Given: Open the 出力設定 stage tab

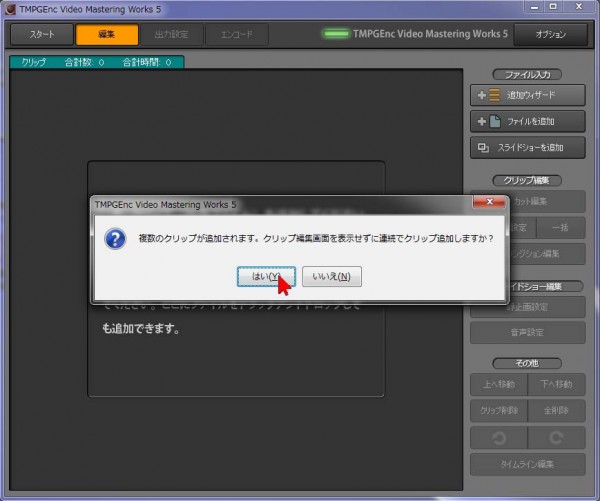Looking at the screenshot, I should click(170, 34).
